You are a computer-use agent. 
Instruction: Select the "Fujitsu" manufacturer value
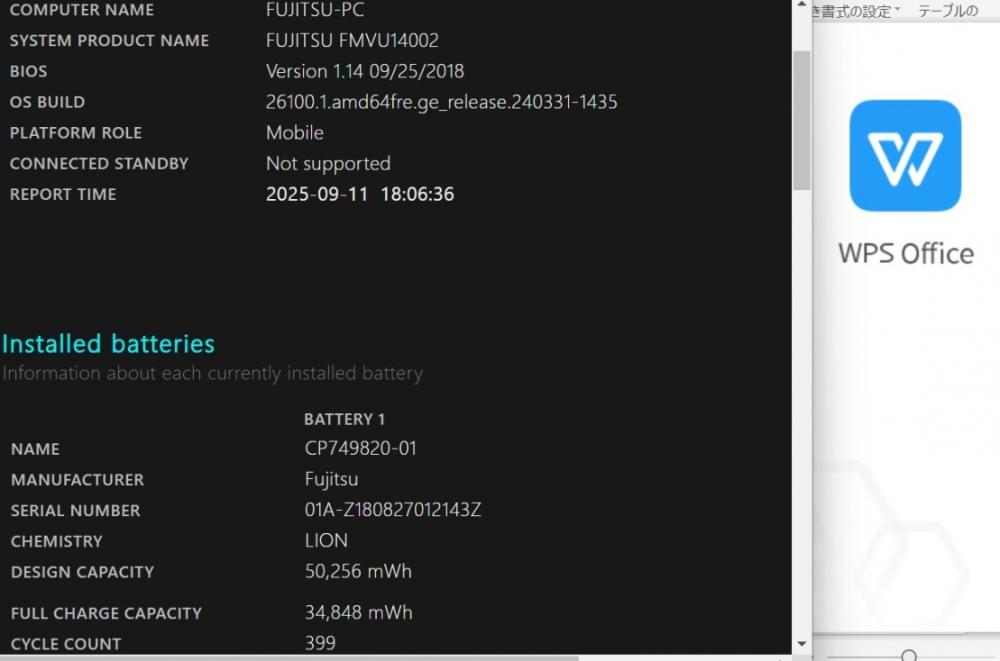click(331, 479)
